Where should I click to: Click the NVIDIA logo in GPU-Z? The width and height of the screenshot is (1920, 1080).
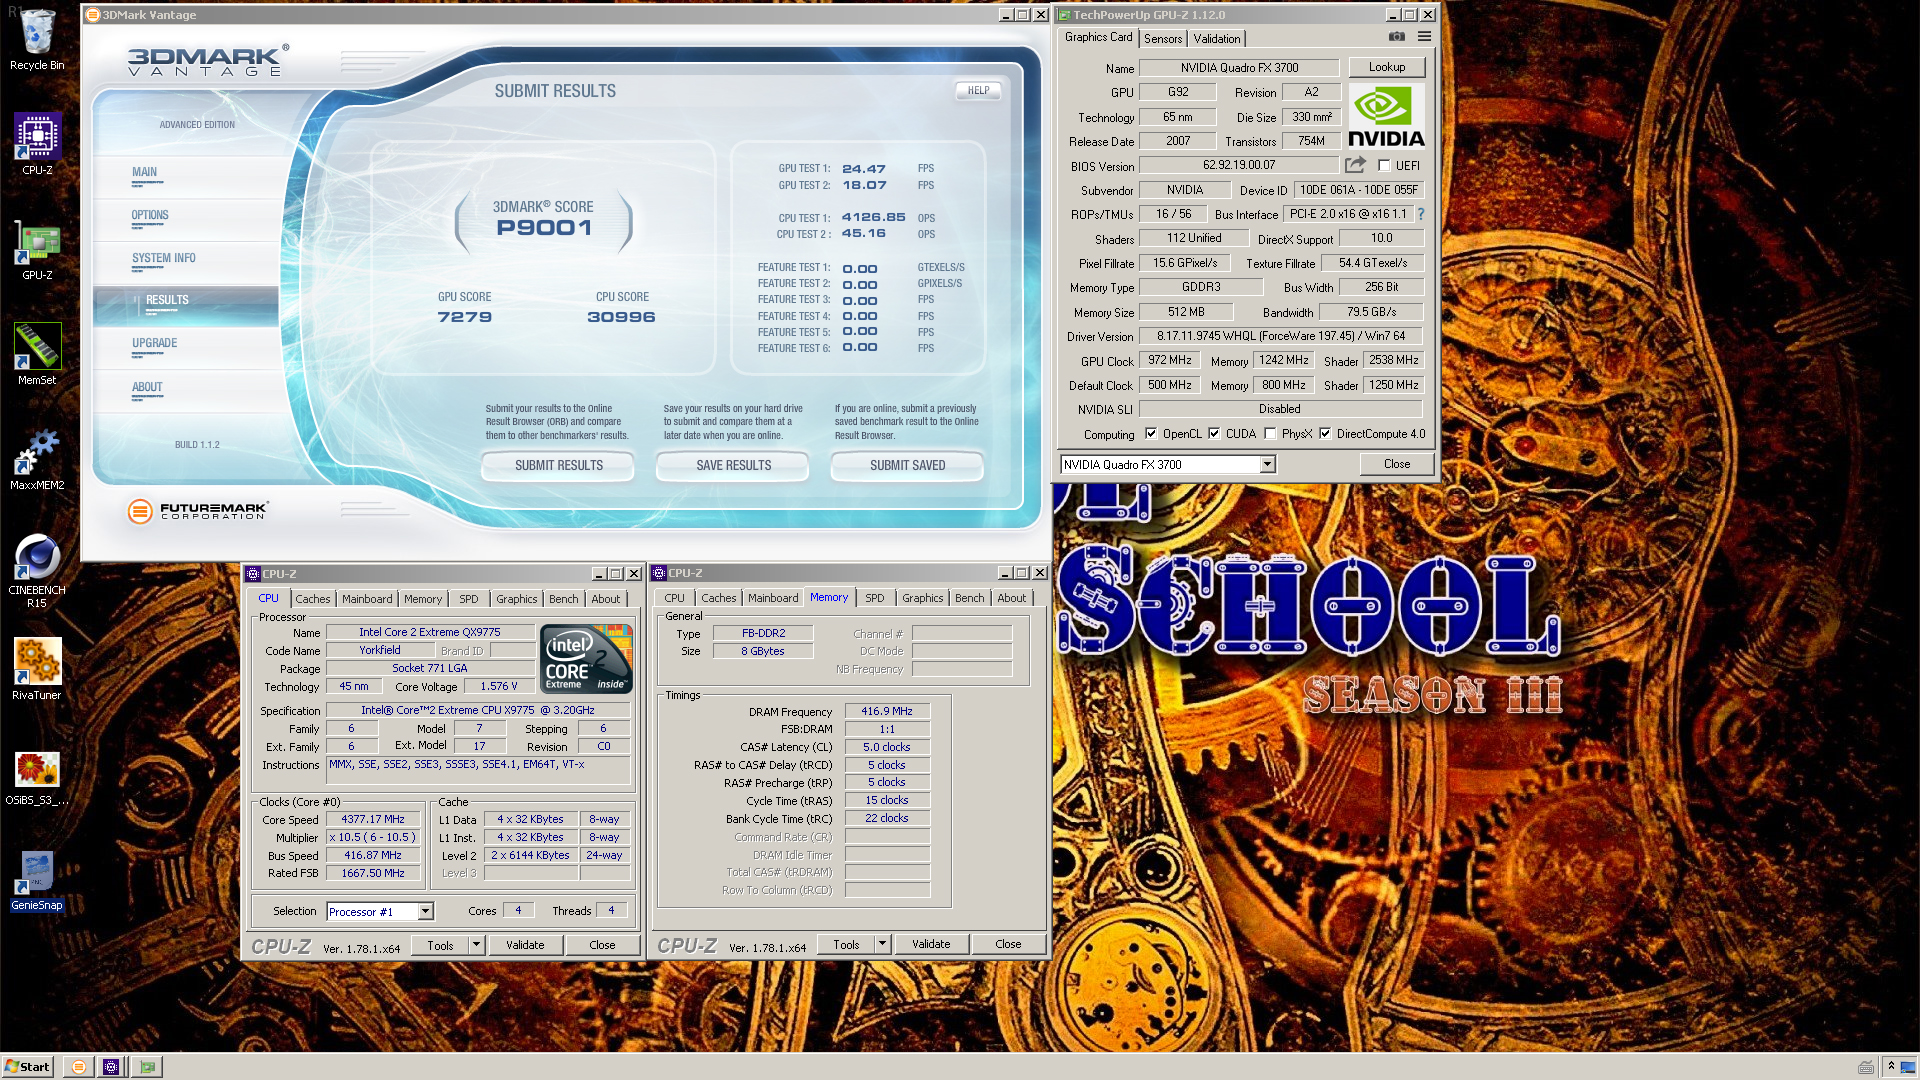click(1386, 117)
